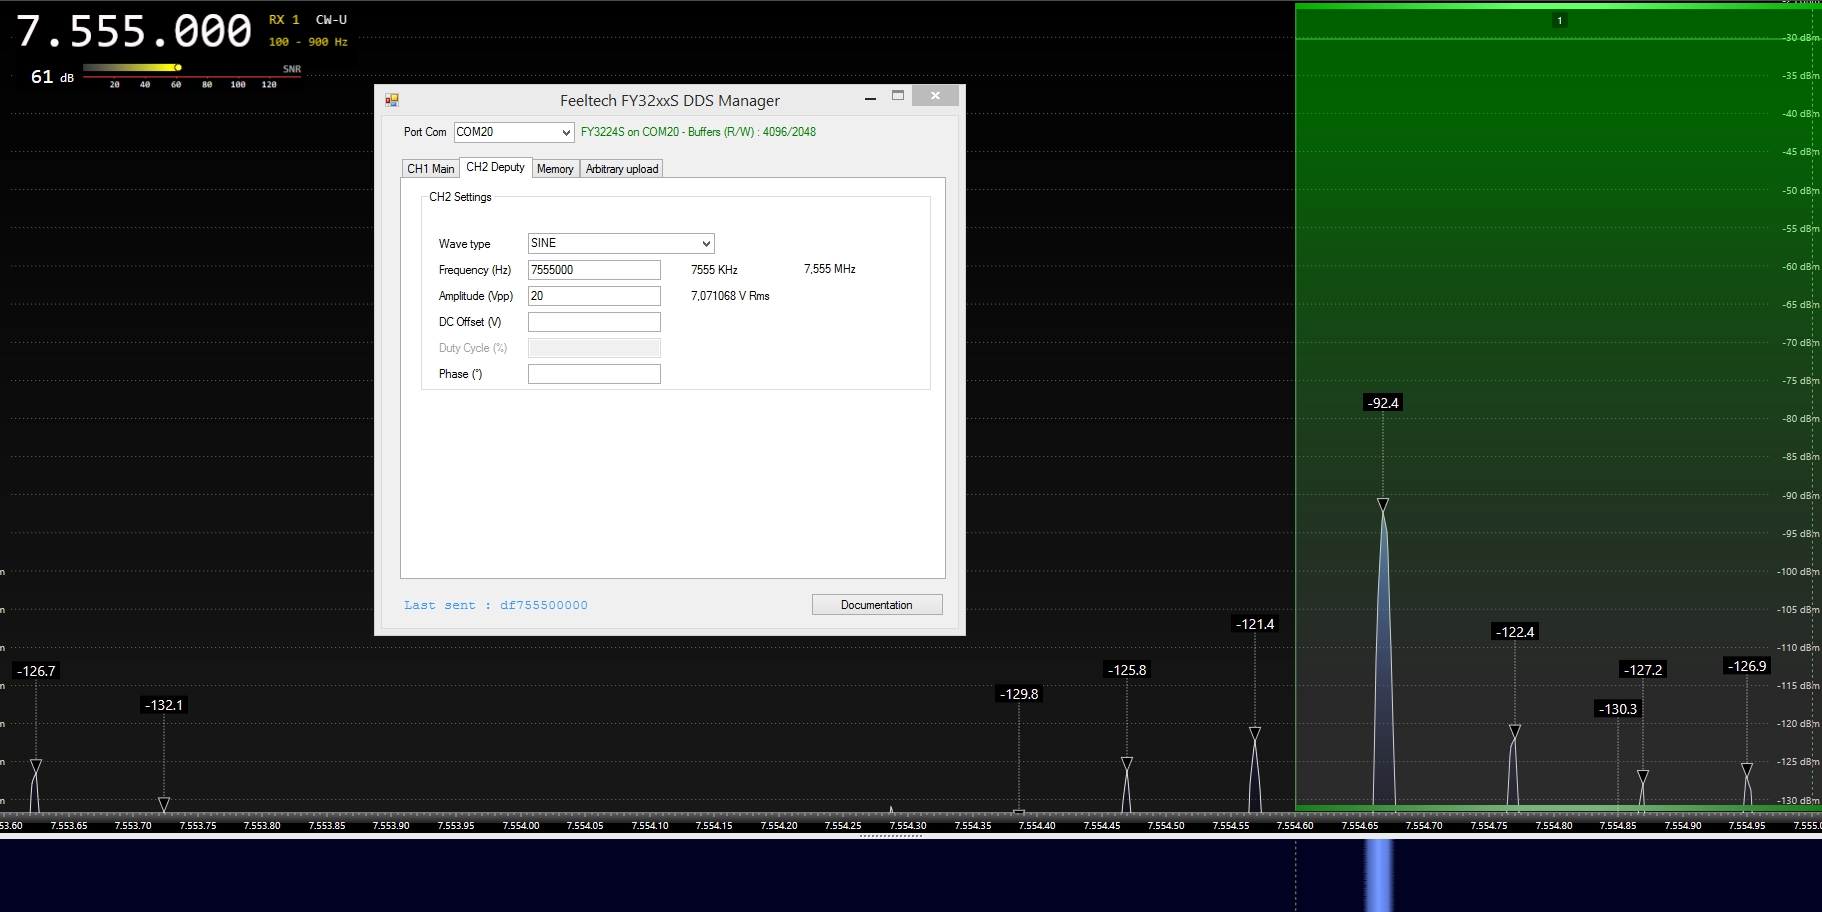Click the 7,071068 V Rms value
The height and width of the screenshot is (912, 1822).
click(x=730, y=296)
